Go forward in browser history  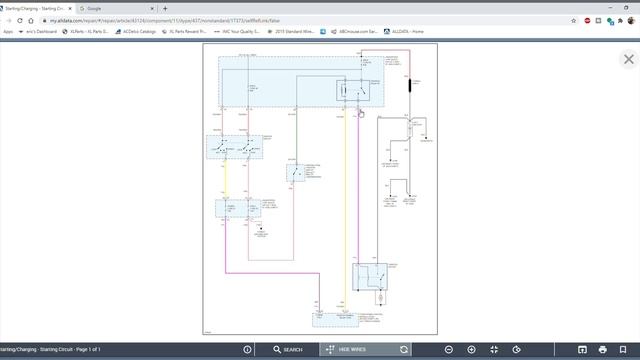[x=9, y=20]
